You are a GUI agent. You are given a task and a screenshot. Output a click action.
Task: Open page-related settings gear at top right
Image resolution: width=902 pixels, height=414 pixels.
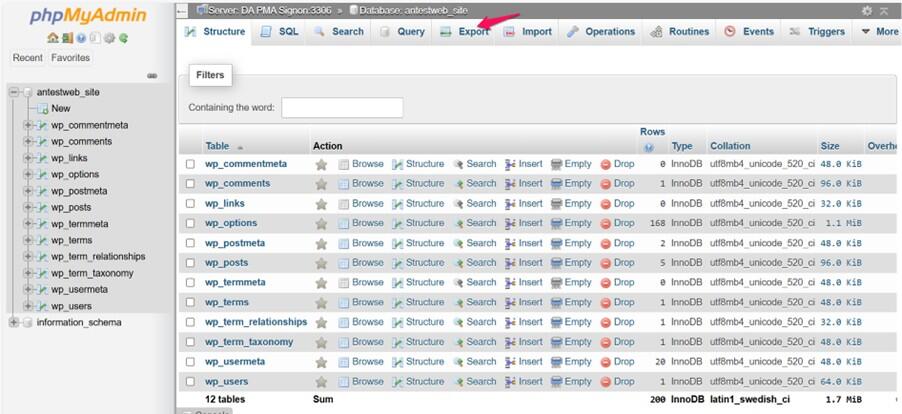(x=867, y=11)
